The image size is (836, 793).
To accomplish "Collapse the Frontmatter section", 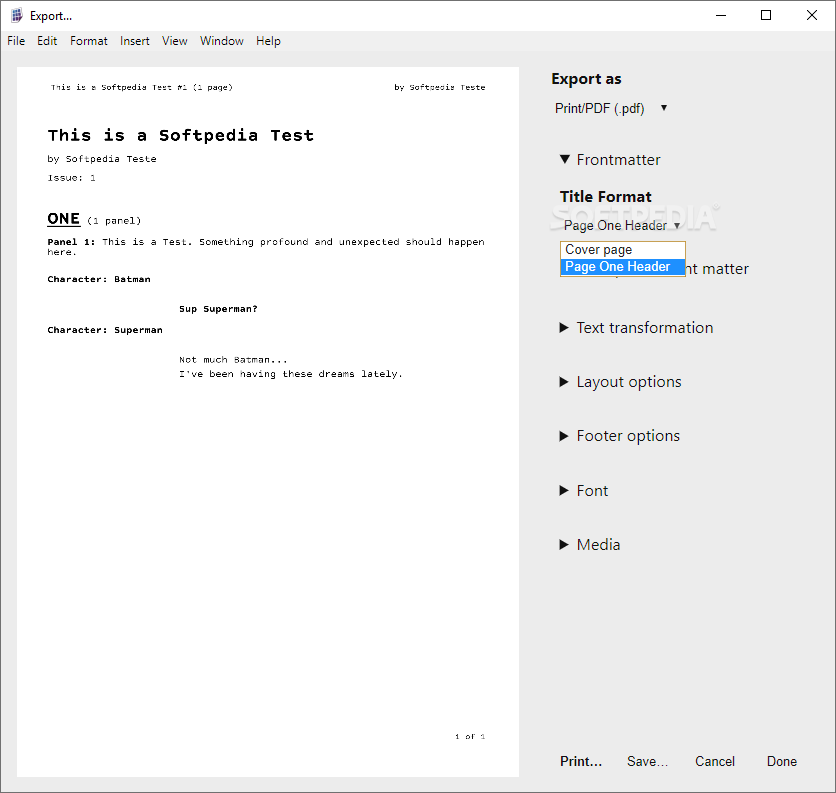I will tap(610, 159).
